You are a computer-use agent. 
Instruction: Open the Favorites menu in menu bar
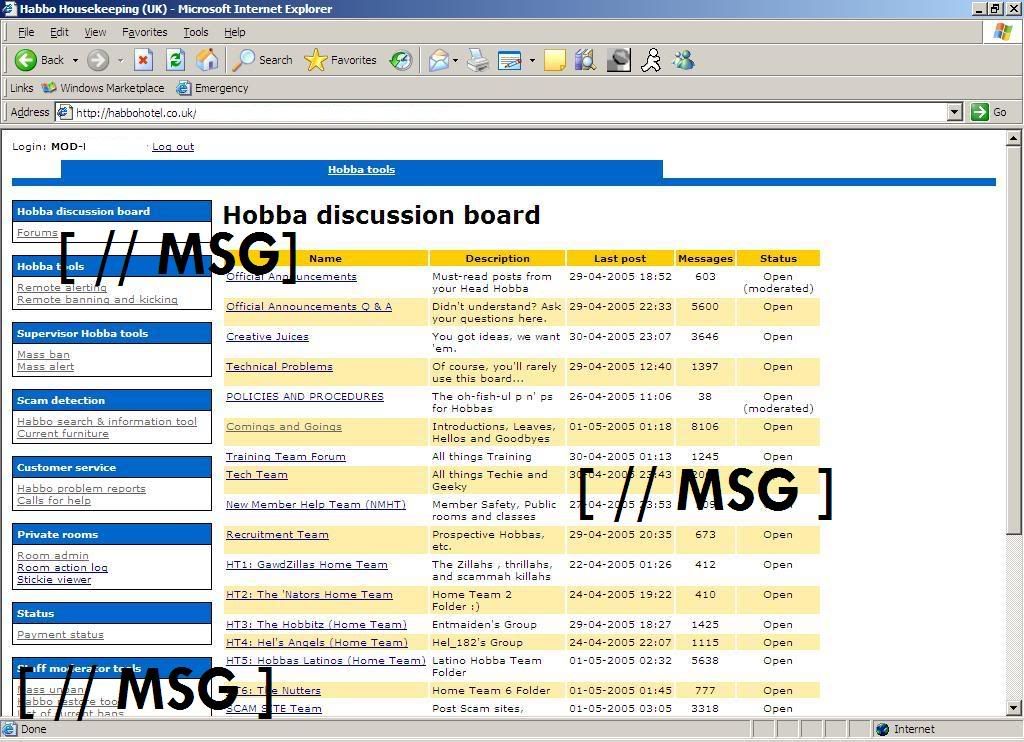(x=144, y=32)
